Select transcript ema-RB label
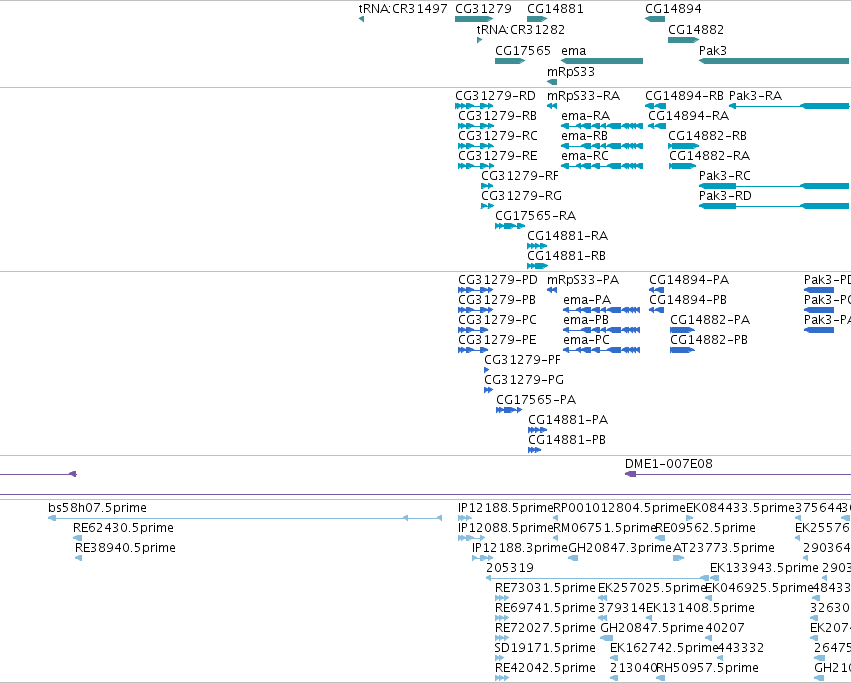Viewport: 851px width, 683px height. click(x=585, y=136)
